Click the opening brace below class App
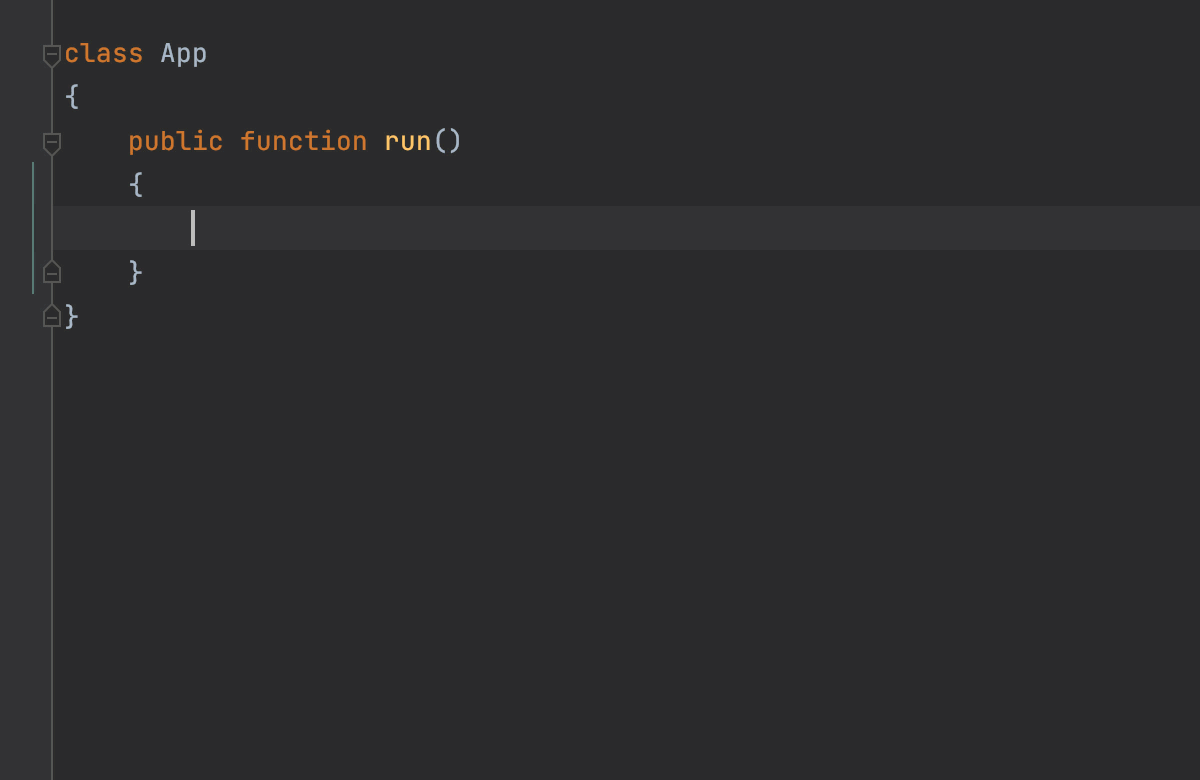This screenshot has width=1200, height=780. [x=71, y=98]
